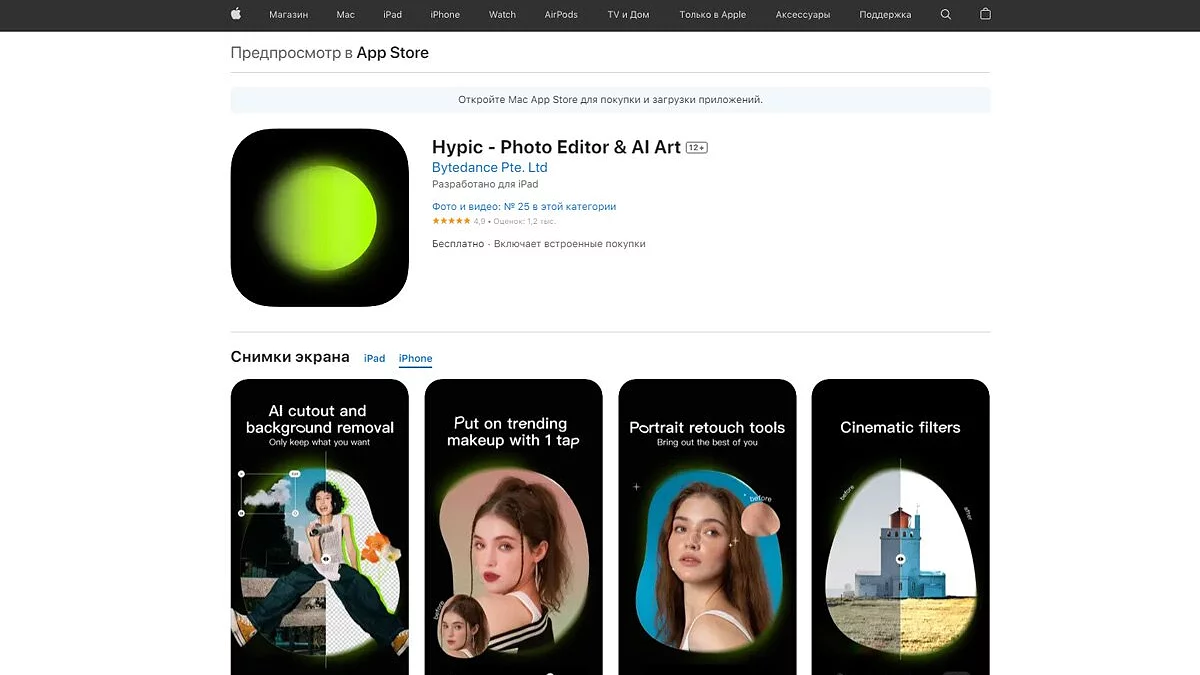Screen dimensions: 1200x675
Task: Open the search magnifier icon
Action: pyautogui.click(x=946, y=15)
